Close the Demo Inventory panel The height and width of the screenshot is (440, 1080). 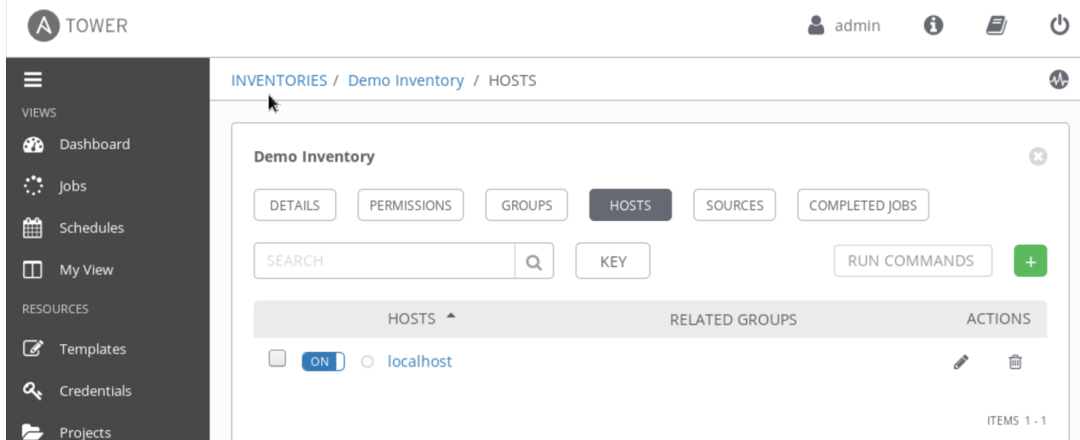[1038, 157]
